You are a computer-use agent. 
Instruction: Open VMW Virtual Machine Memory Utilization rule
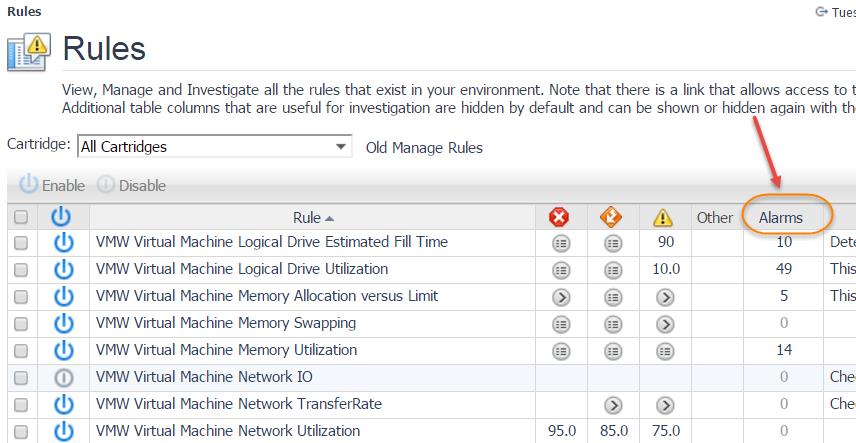tap(226, 350)
